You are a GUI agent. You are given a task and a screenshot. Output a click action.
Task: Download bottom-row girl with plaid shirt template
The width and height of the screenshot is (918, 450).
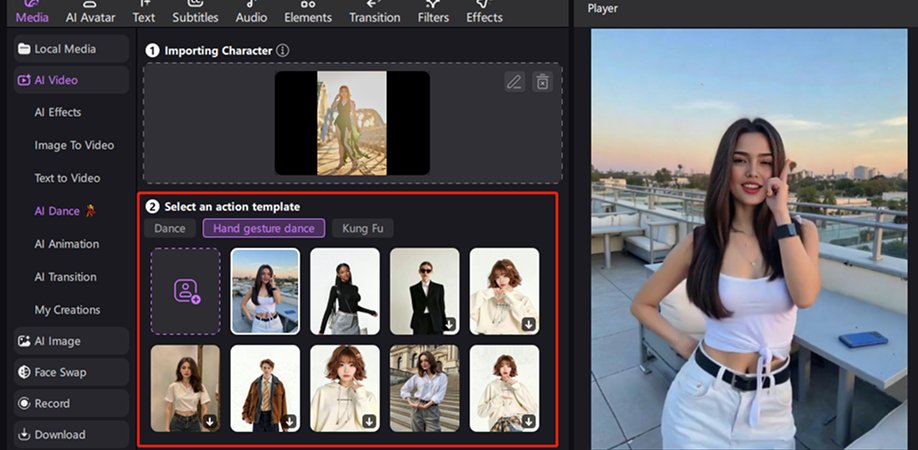click(529, 421)
